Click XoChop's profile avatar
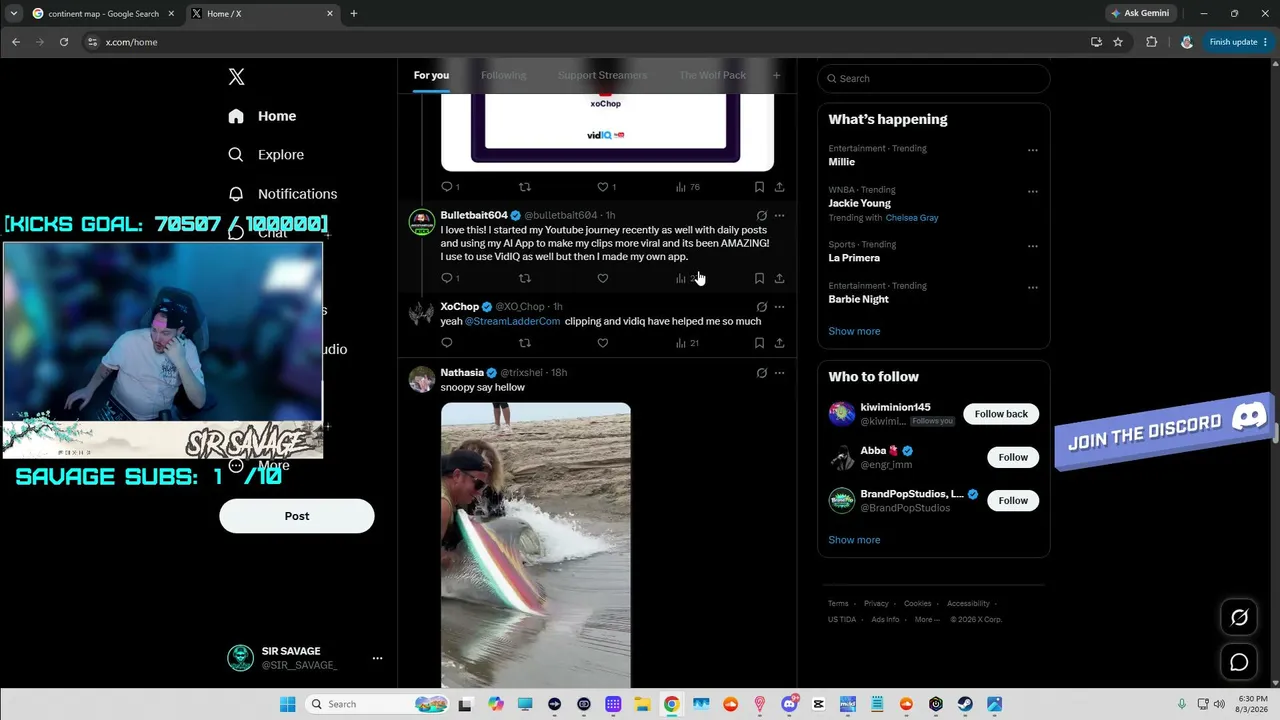Viewport: 1280px width, 720px height. coord(422,313)
